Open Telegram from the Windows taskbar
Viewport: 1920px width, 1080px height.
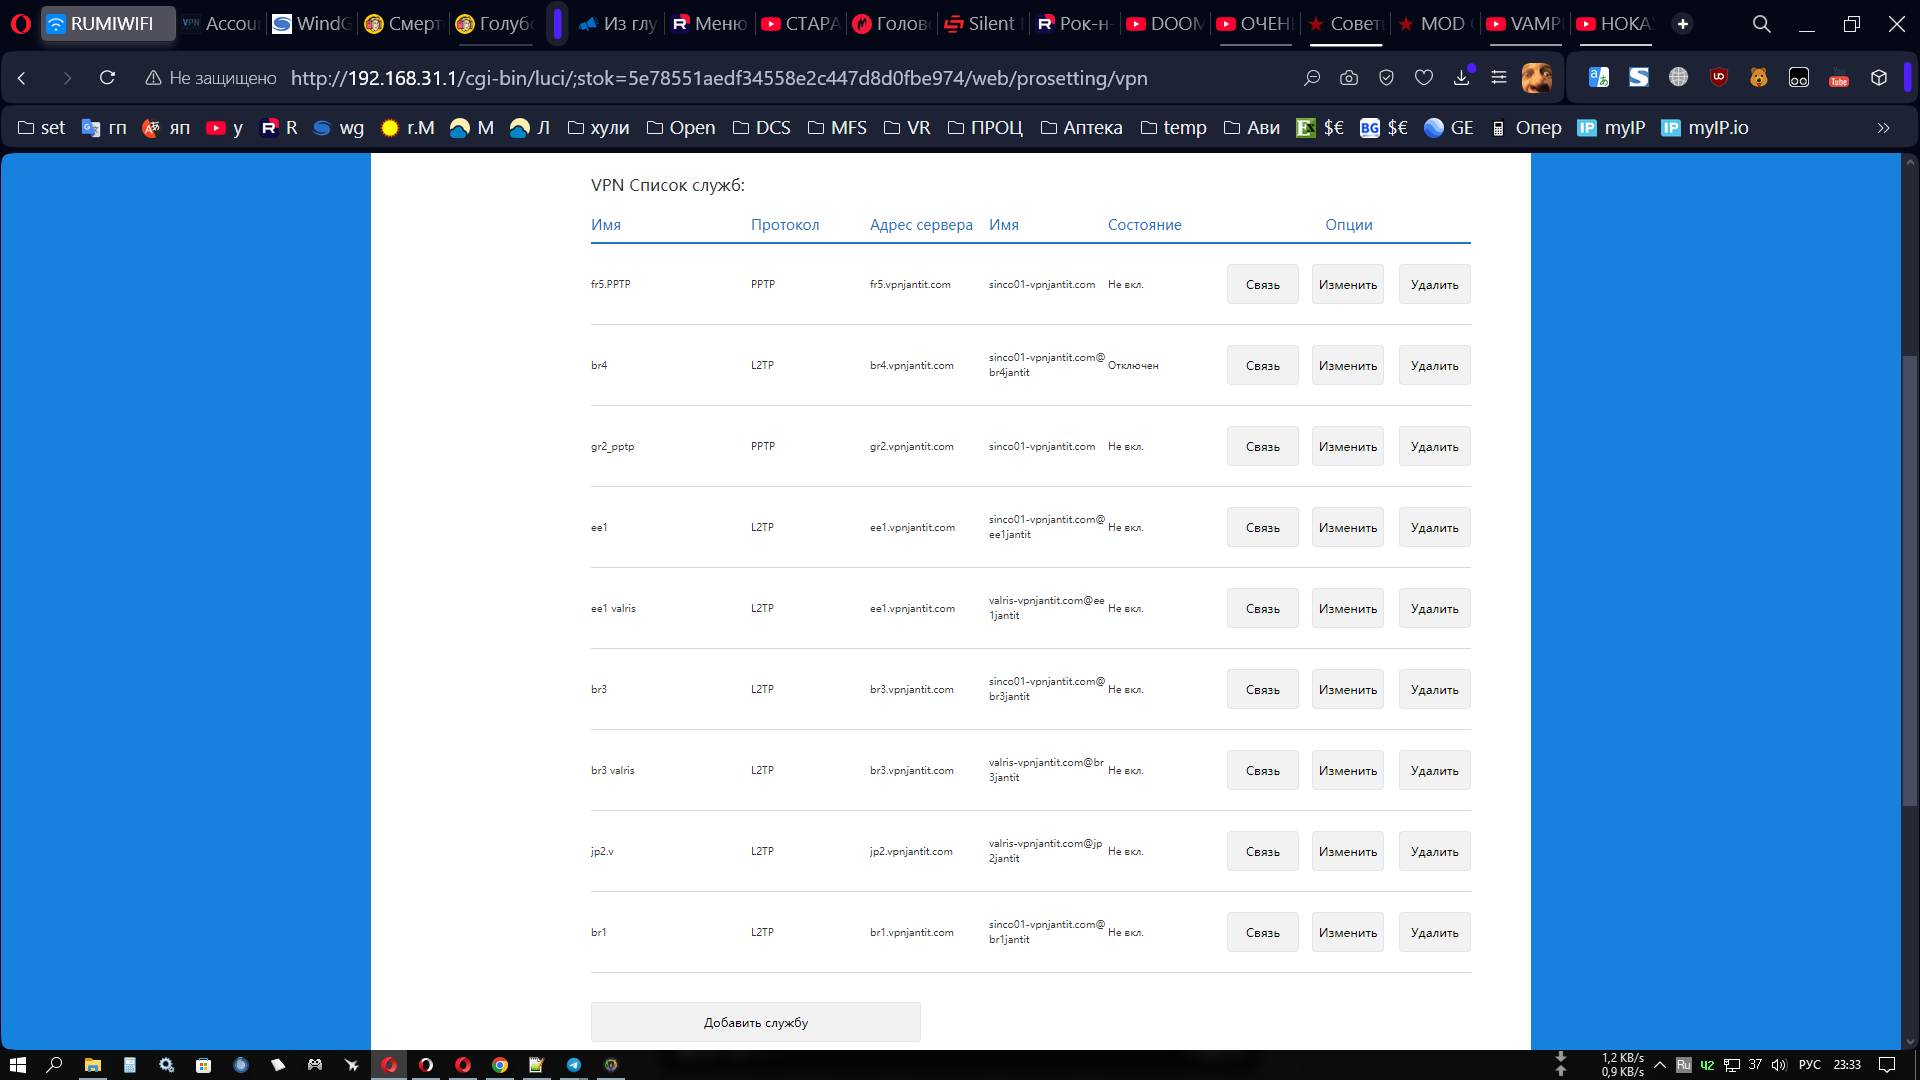573,1065
